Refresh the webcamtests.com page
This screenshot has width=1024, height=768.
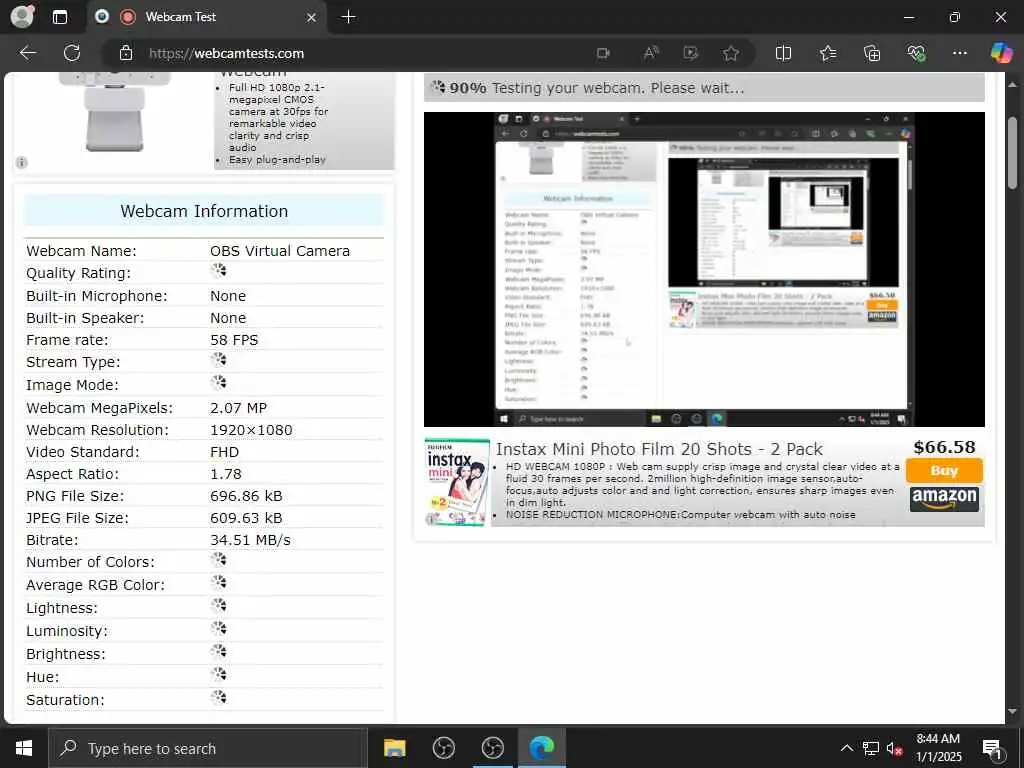pos(72,53)
